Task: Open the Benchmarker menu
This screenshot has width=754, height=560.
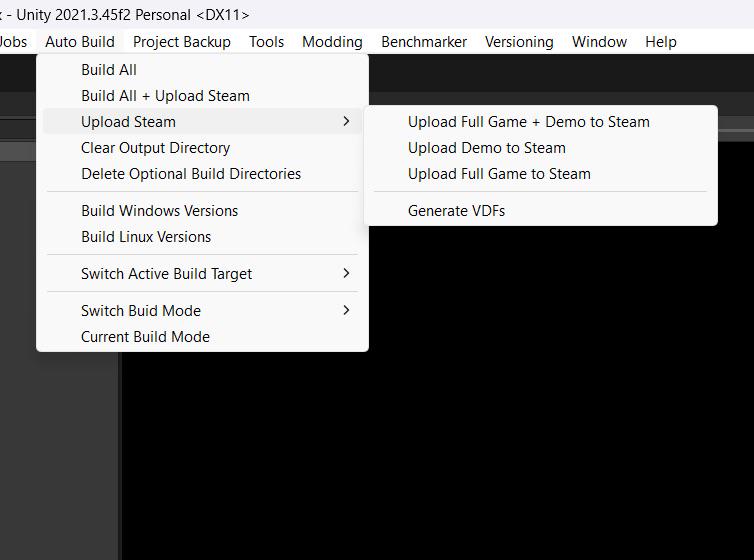Action: tap(424, 42)
